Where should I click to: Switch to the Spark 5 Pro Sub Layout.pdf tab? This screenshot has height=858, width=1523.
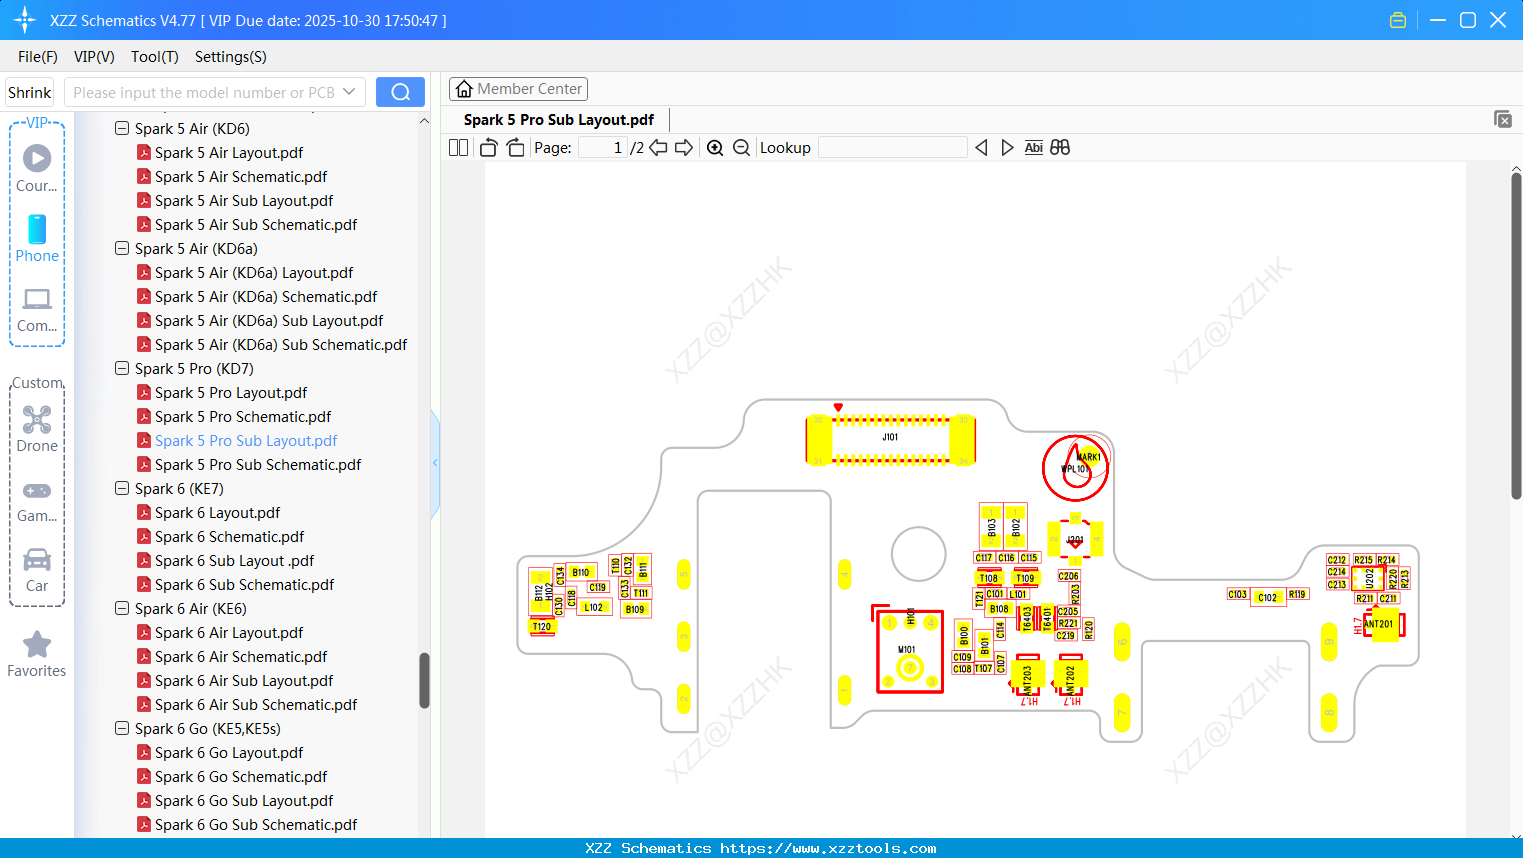(x=558, y=119)
